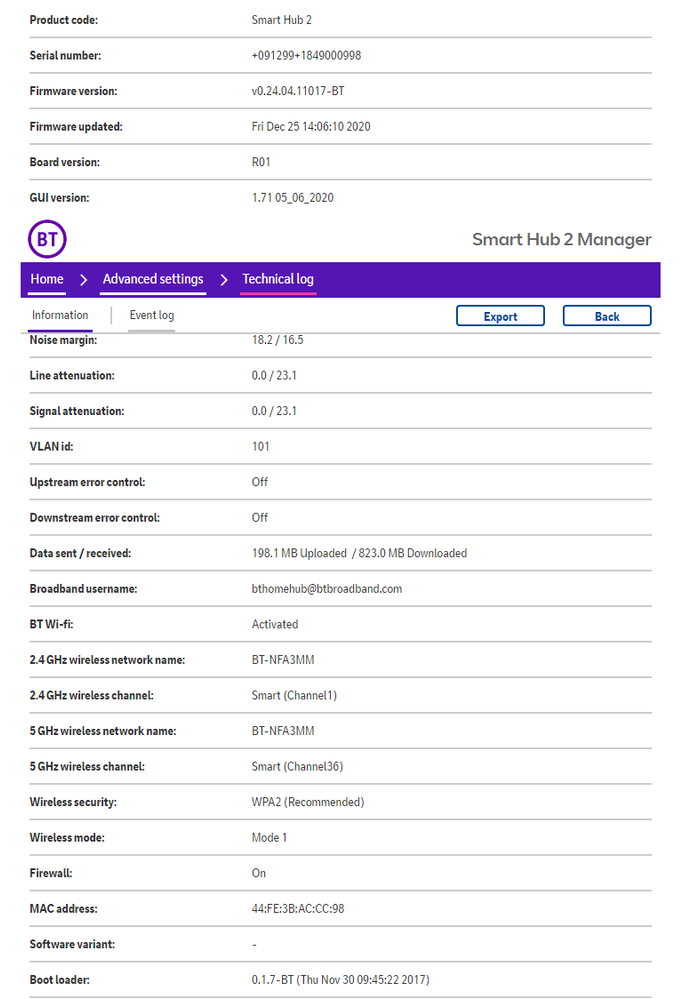
Task: Click the Boot loader version value
Action: (x=340, y=980)
